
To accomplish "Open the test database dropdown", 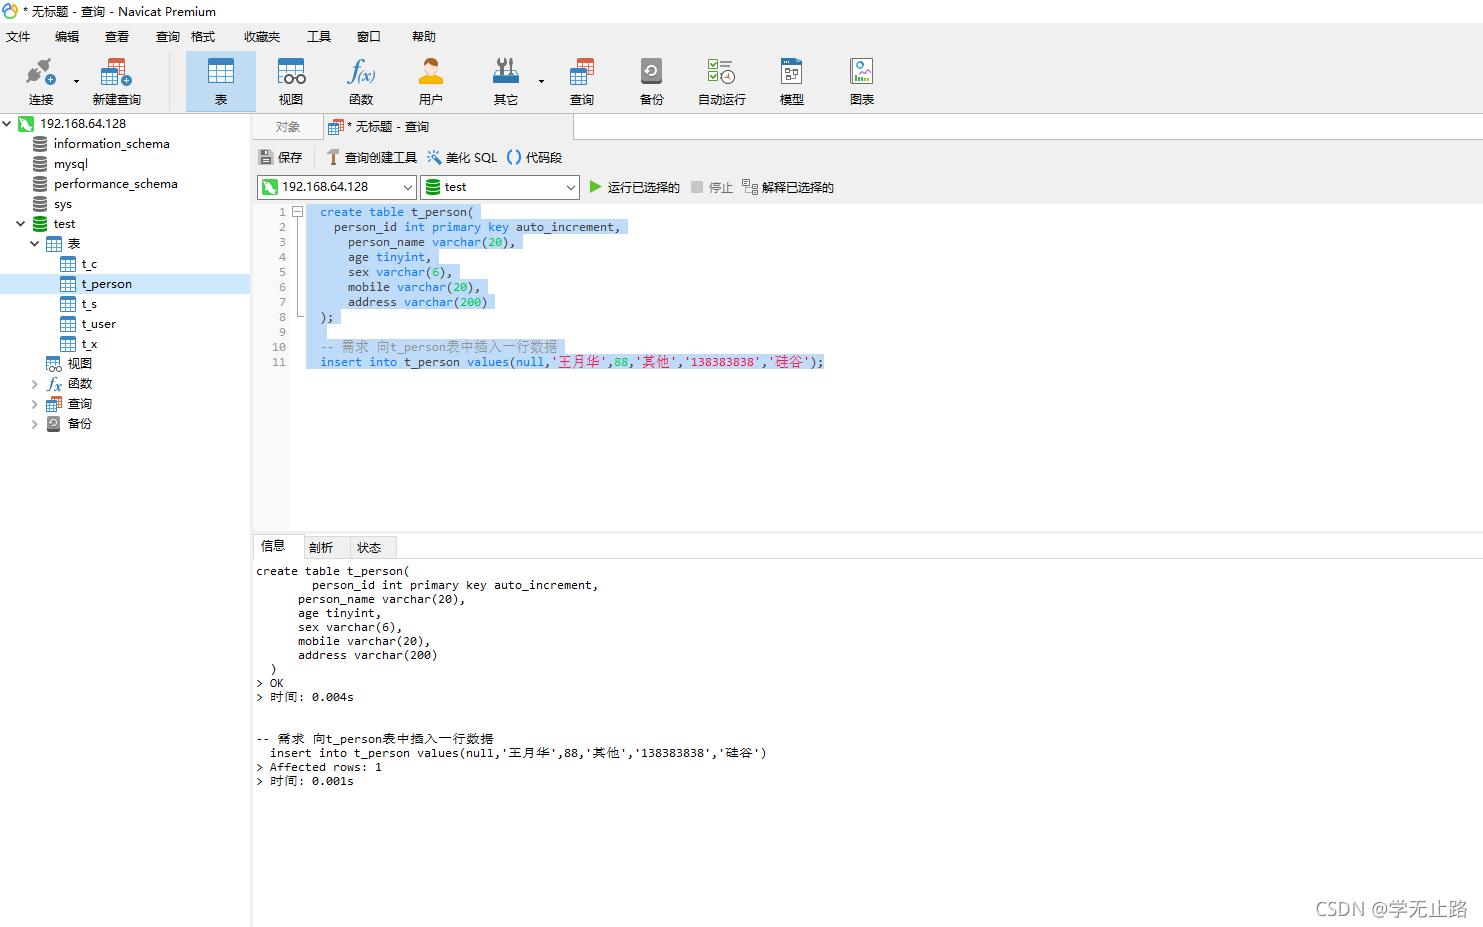I will click(500, 187).
